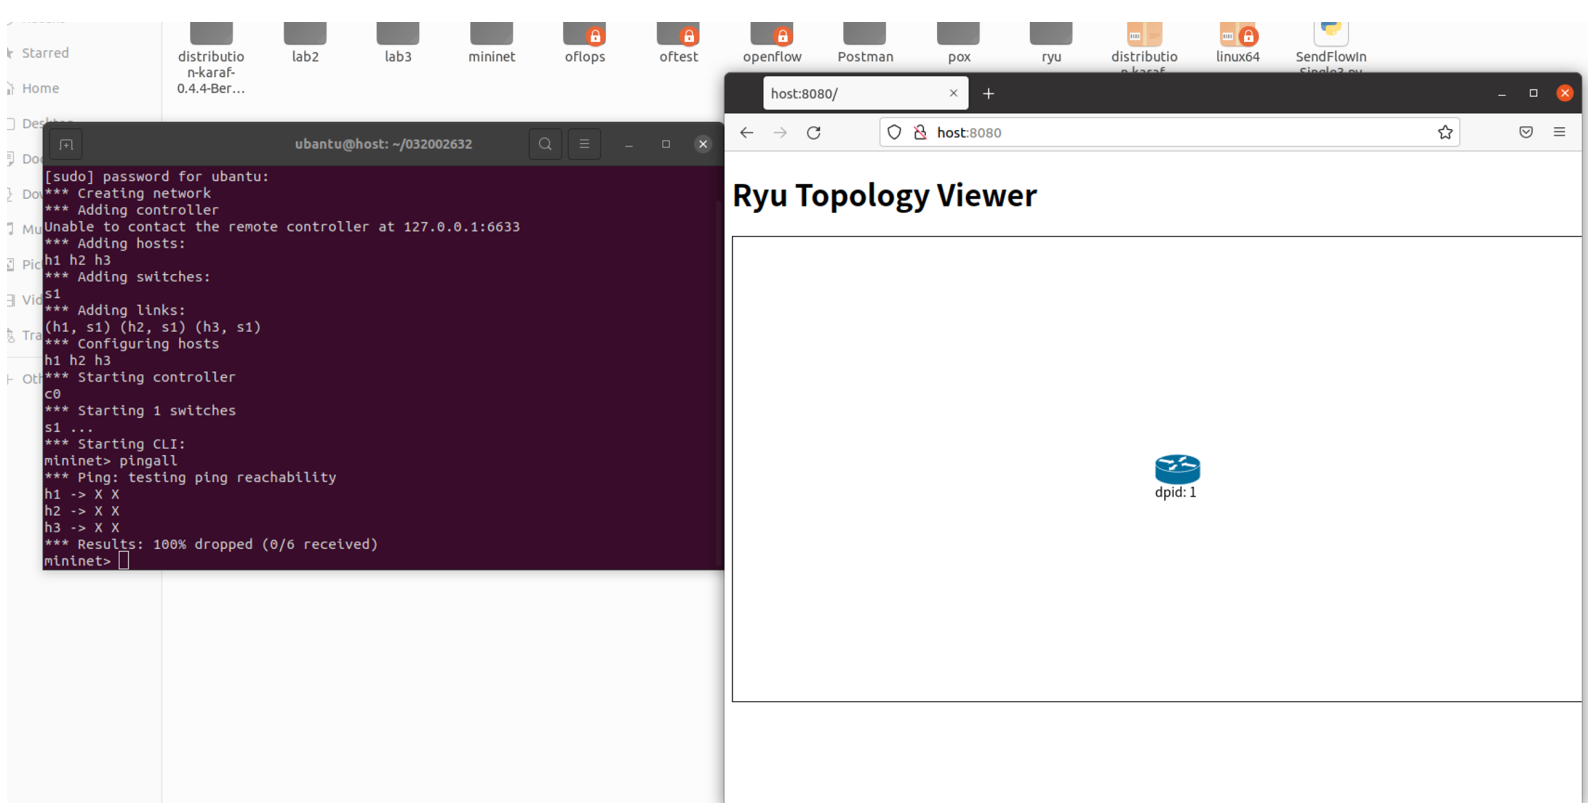Screen dimensions: 1588x803
Task: Go back in the browser
Action: pos(746,132)
